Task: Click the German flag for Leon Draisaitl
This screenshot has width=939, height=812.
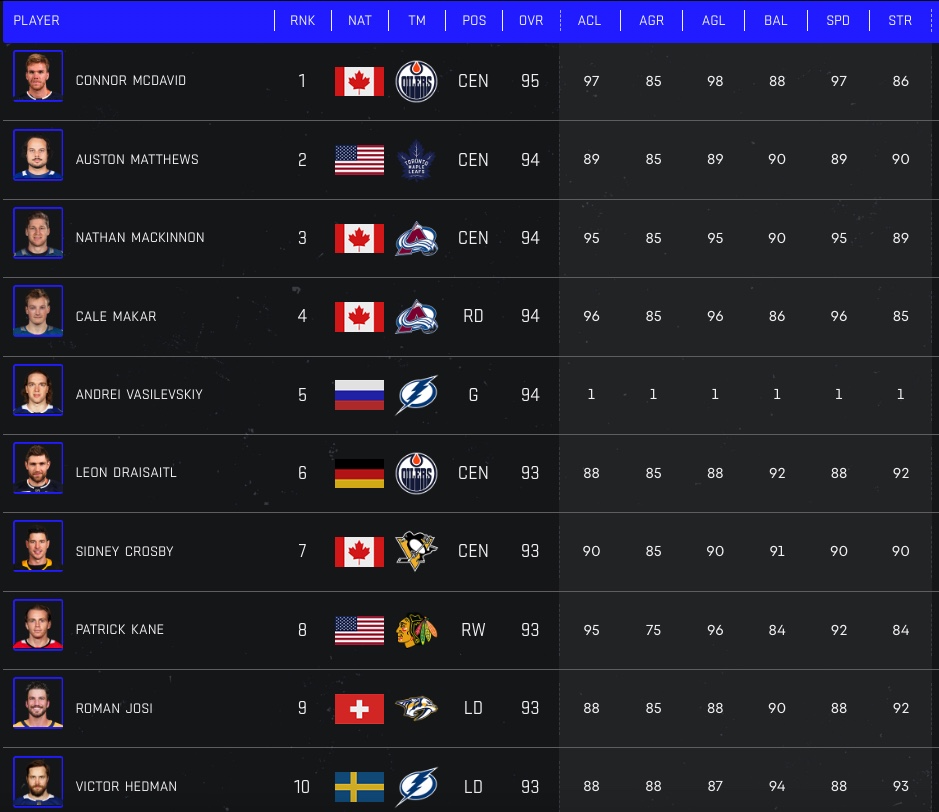Action: 359,473
